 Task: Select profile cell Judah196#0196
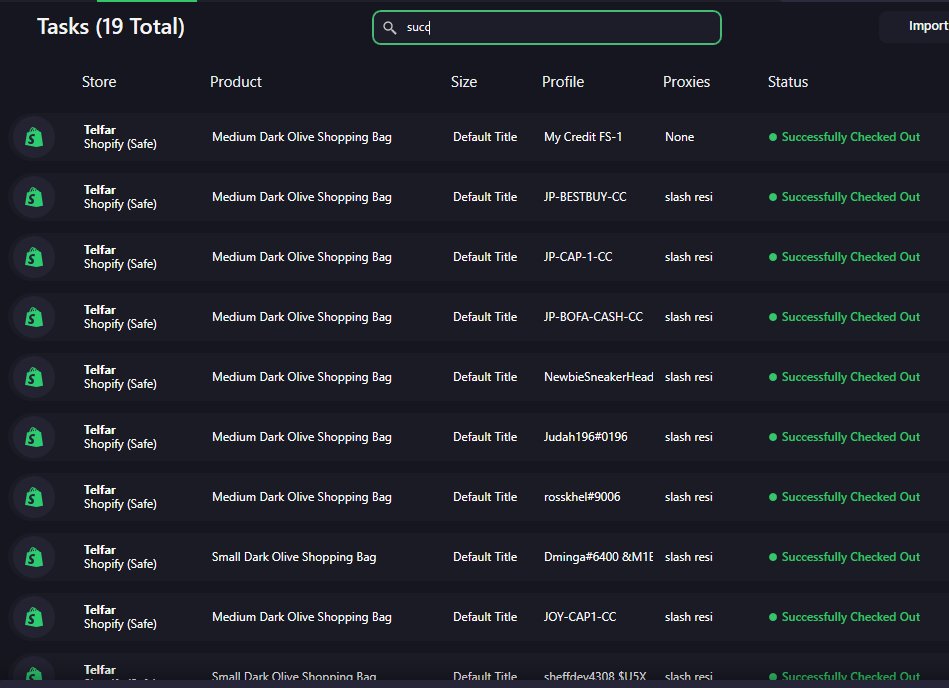tap(585, 436)
